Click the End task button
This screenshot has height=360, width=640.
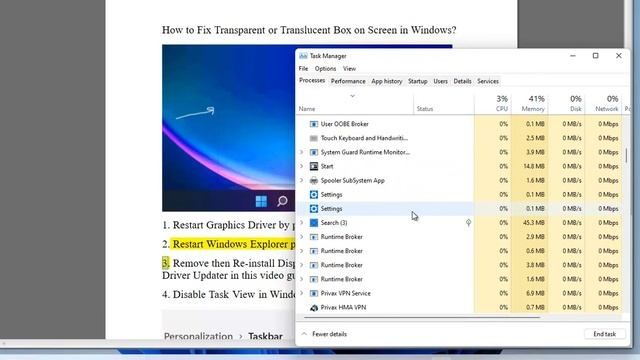coord(604,334)
